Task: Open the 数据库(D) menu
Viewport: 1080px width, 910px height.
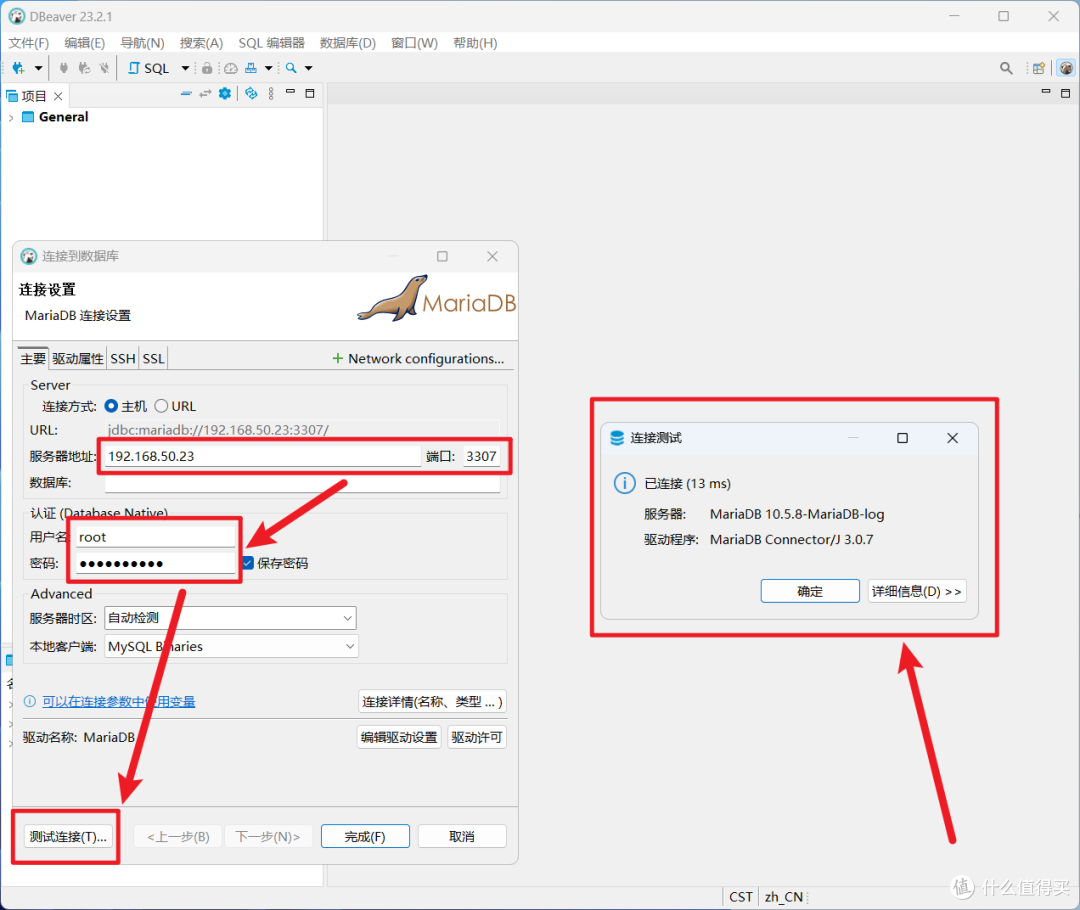Action: [347, 43]
